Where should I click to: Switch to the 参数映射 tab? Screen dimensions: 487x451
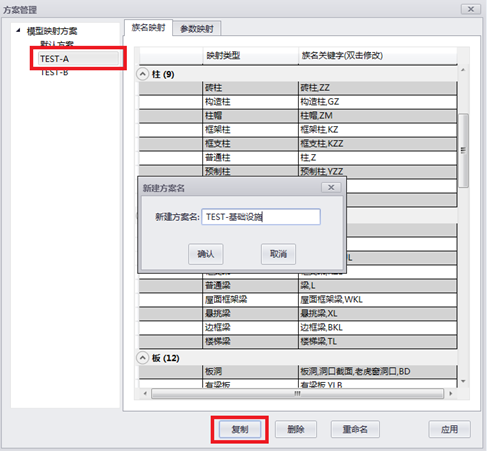(197, 29)
